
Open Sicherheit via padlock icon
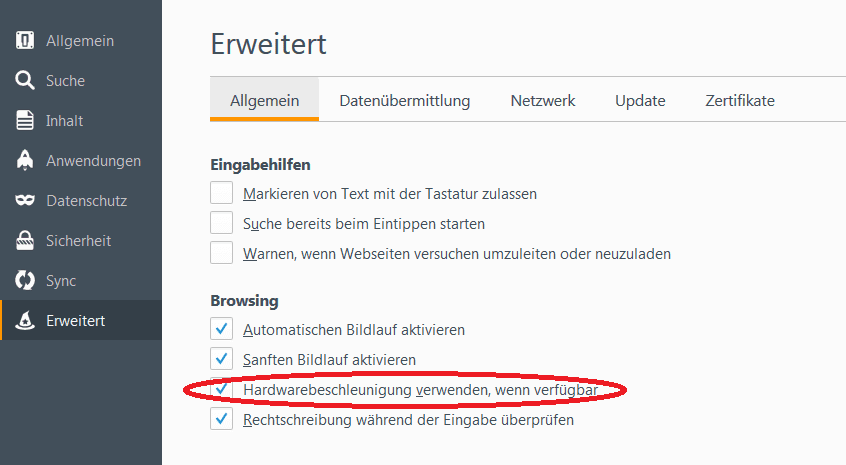click(25, 241)
